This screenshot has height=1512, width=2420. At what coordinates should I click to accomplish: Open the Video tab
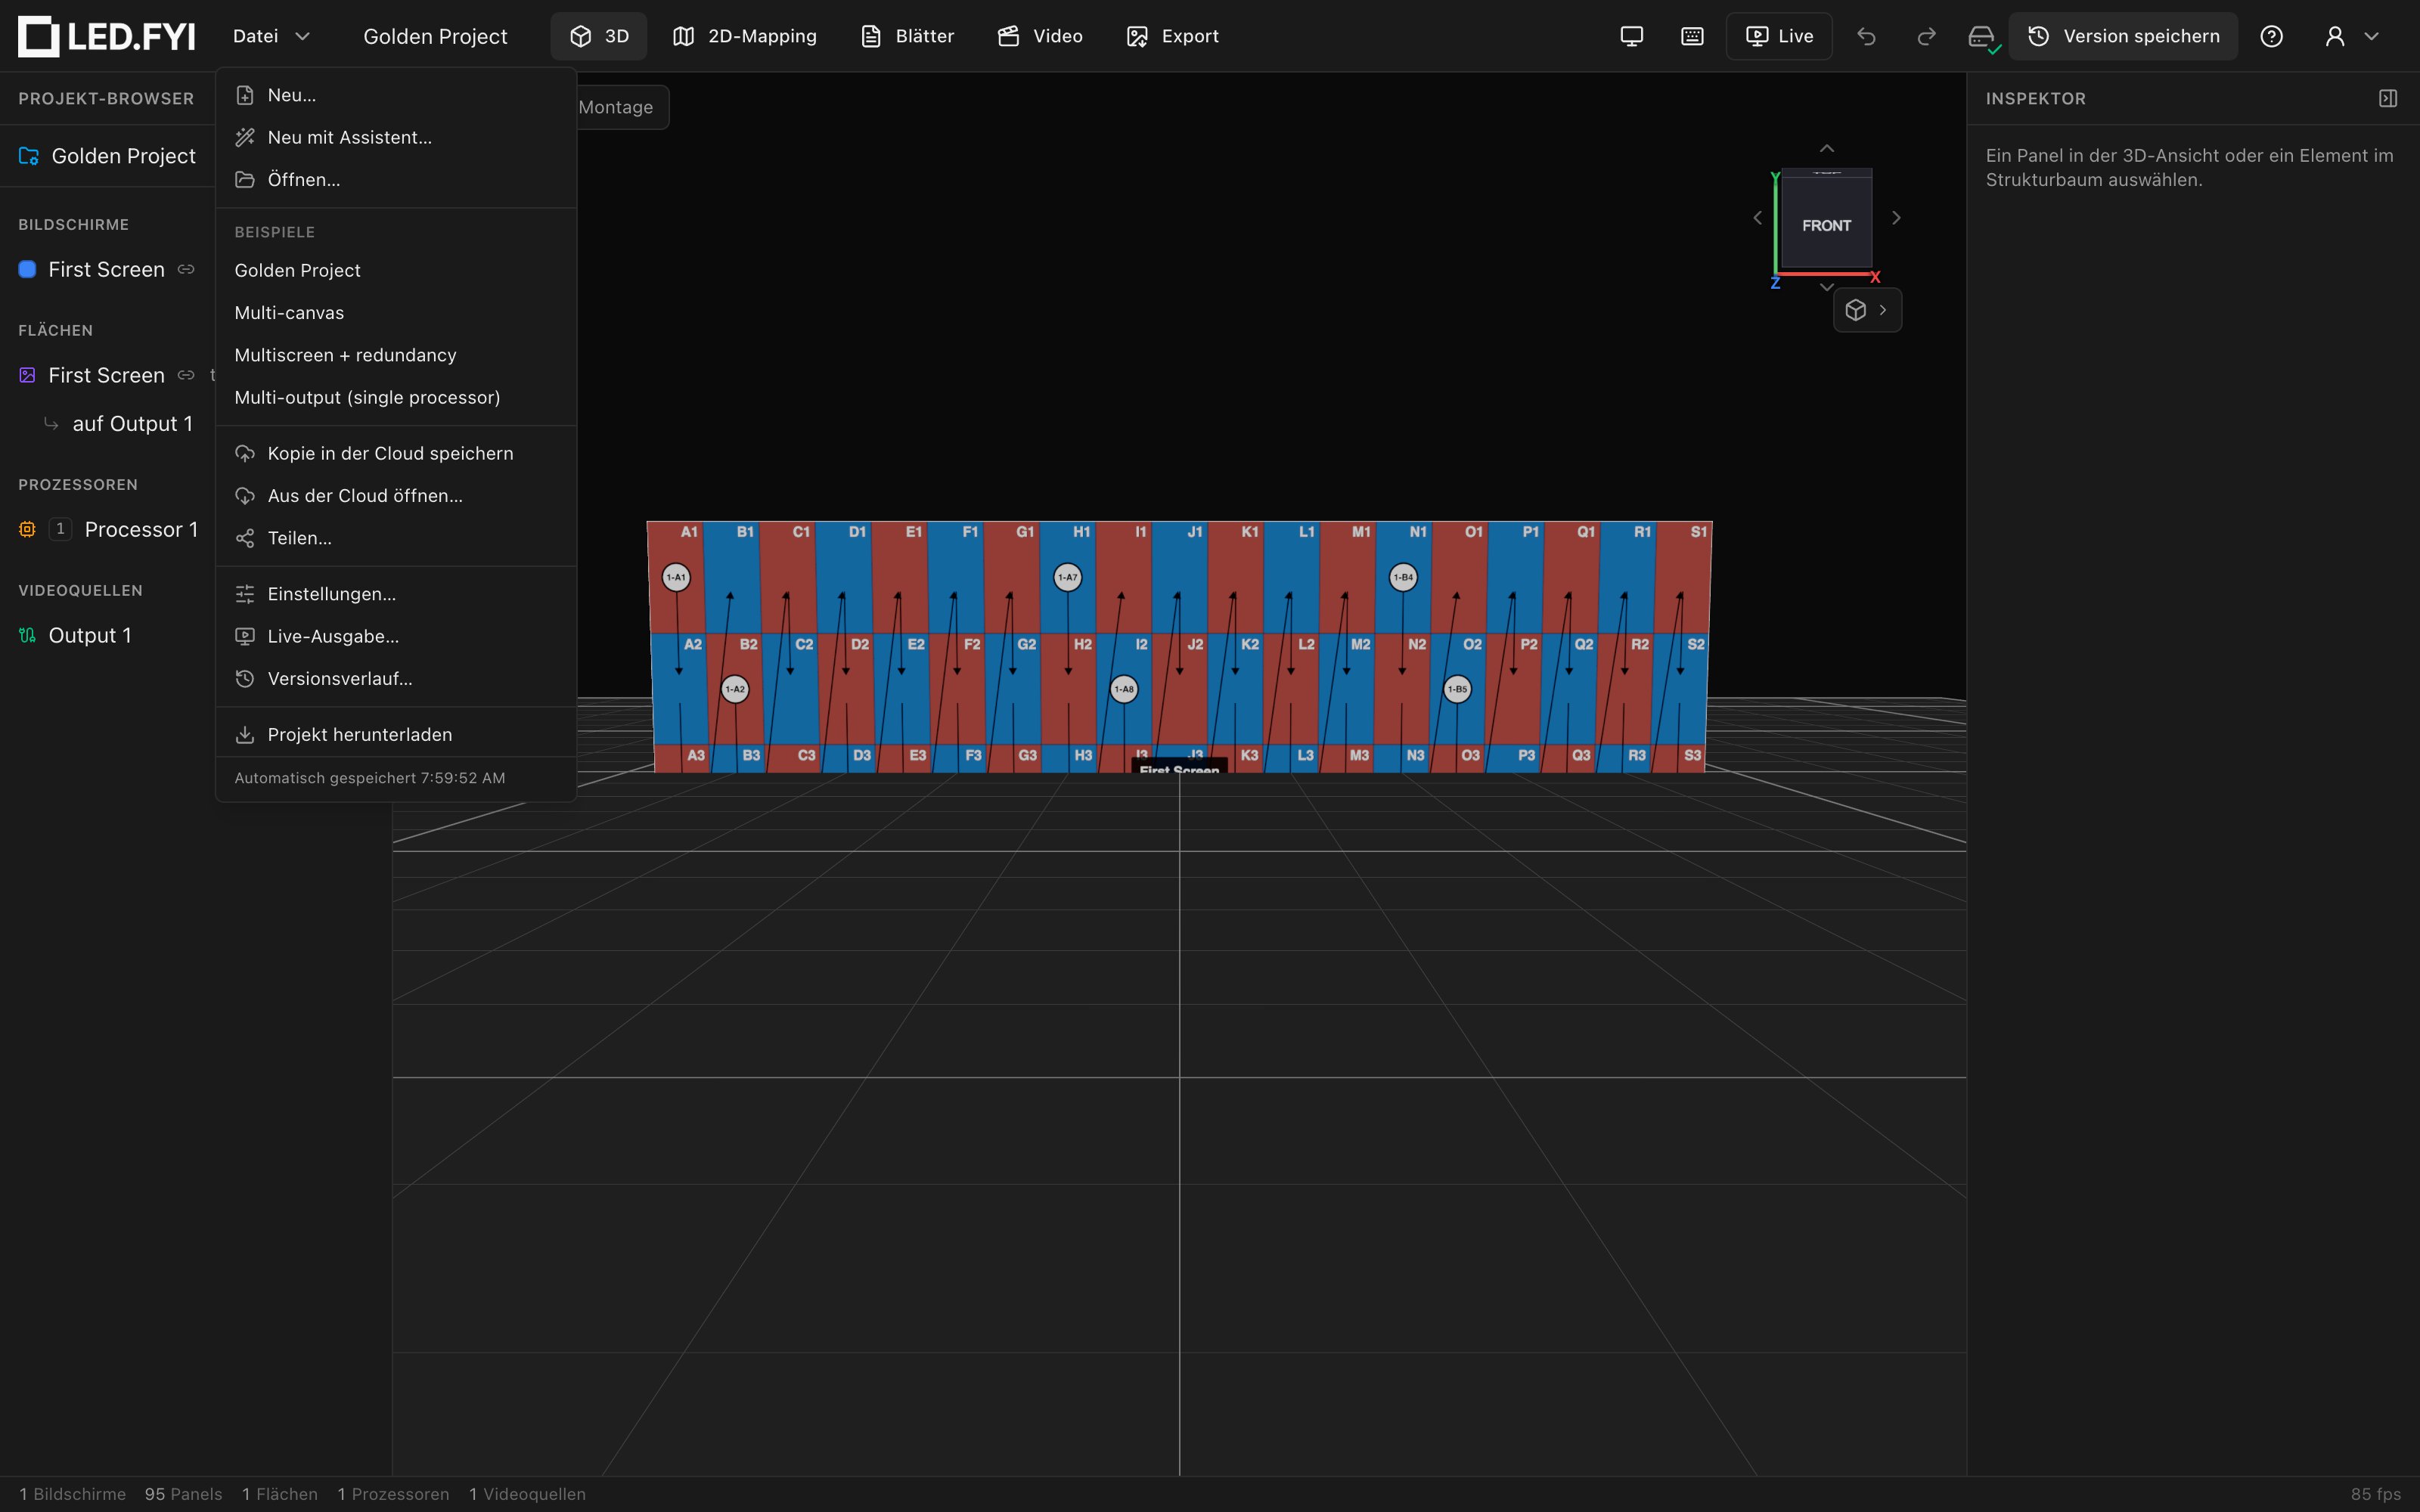pyautogui.click(x=1040, y=36)
